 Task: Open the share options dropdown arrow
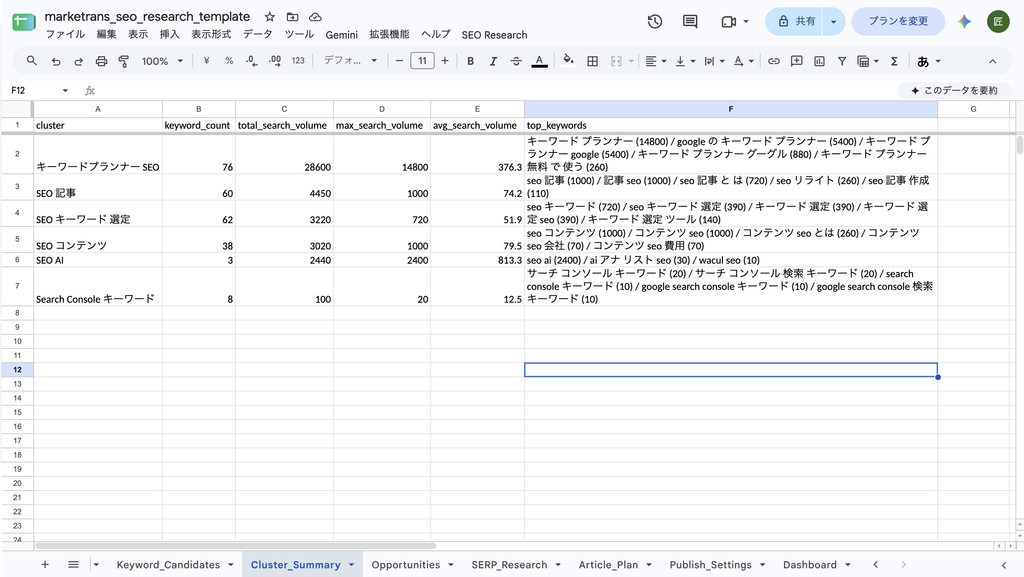[x=833, y=22]
